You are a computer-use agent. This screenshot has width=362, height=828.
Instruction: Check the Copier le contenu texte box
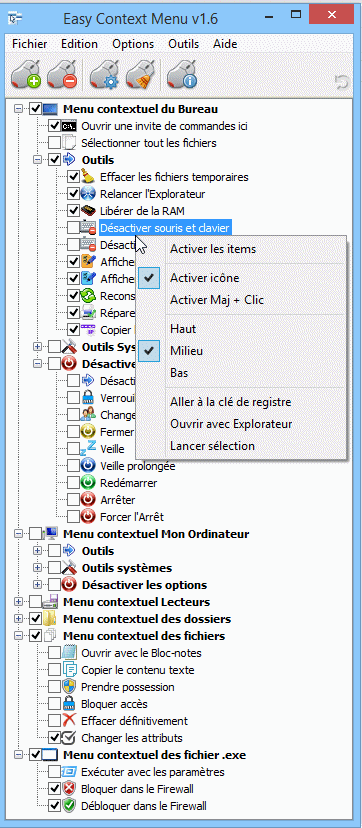coord(54,670)
